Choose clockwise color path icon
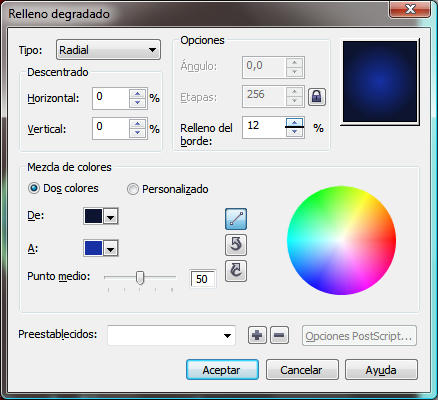Screen dimensions: 438x400 (236, 271)
